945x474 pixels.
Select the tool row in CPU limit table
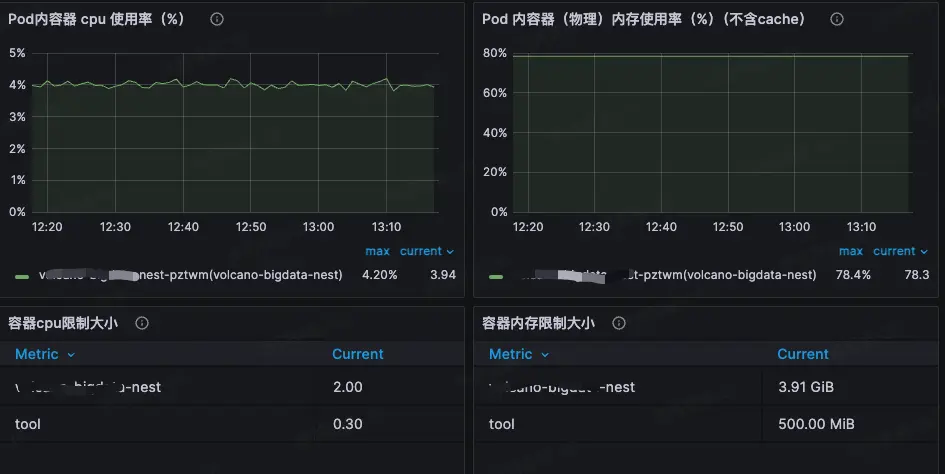click(27, 424)
